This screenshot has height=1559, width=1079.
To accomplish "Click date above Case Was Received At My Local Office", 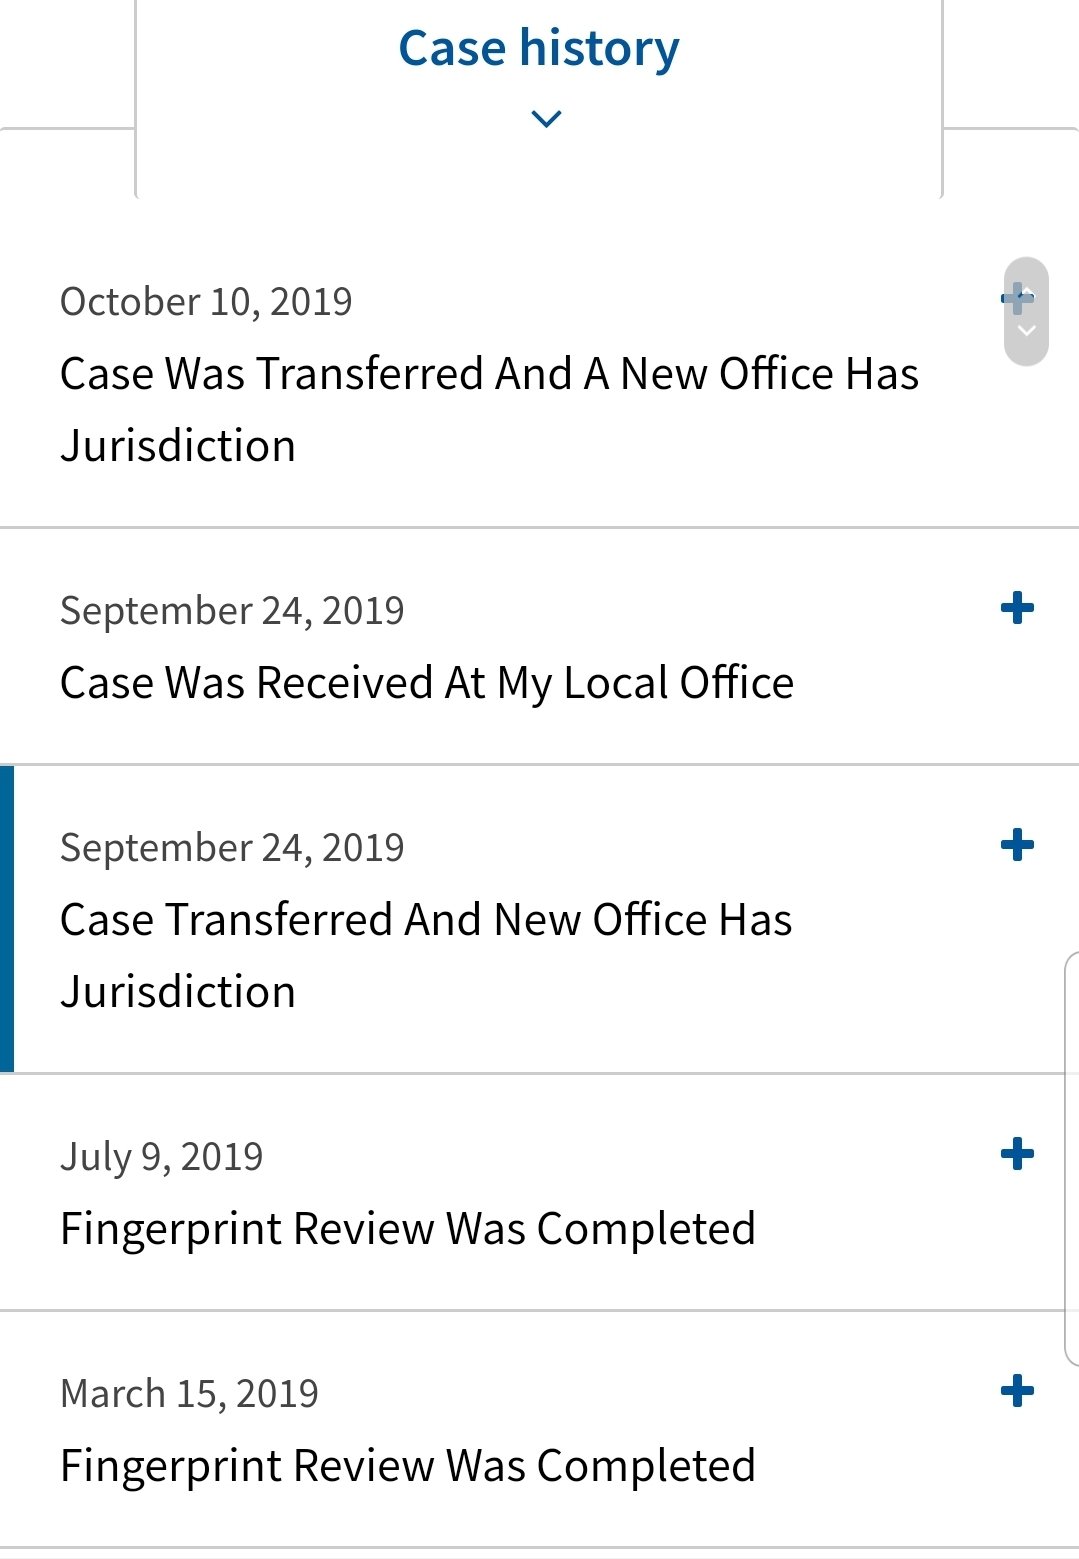I will click(x=232, y=611).
